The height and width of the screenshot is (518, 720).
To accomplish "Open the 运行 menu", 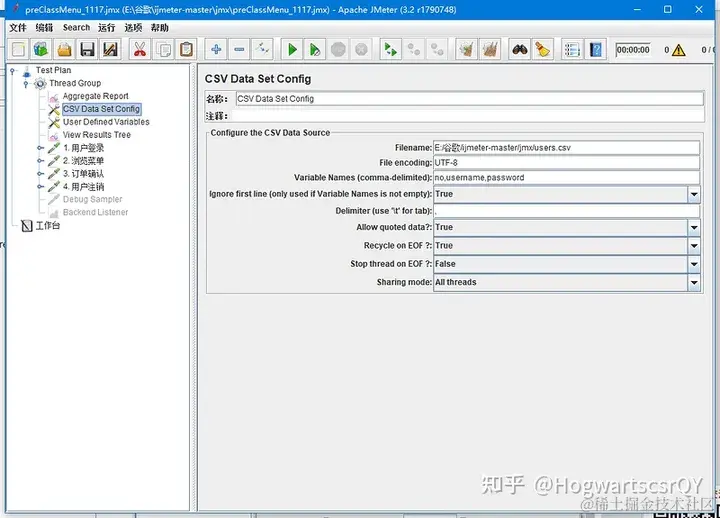I will click(x=107, y=28).
